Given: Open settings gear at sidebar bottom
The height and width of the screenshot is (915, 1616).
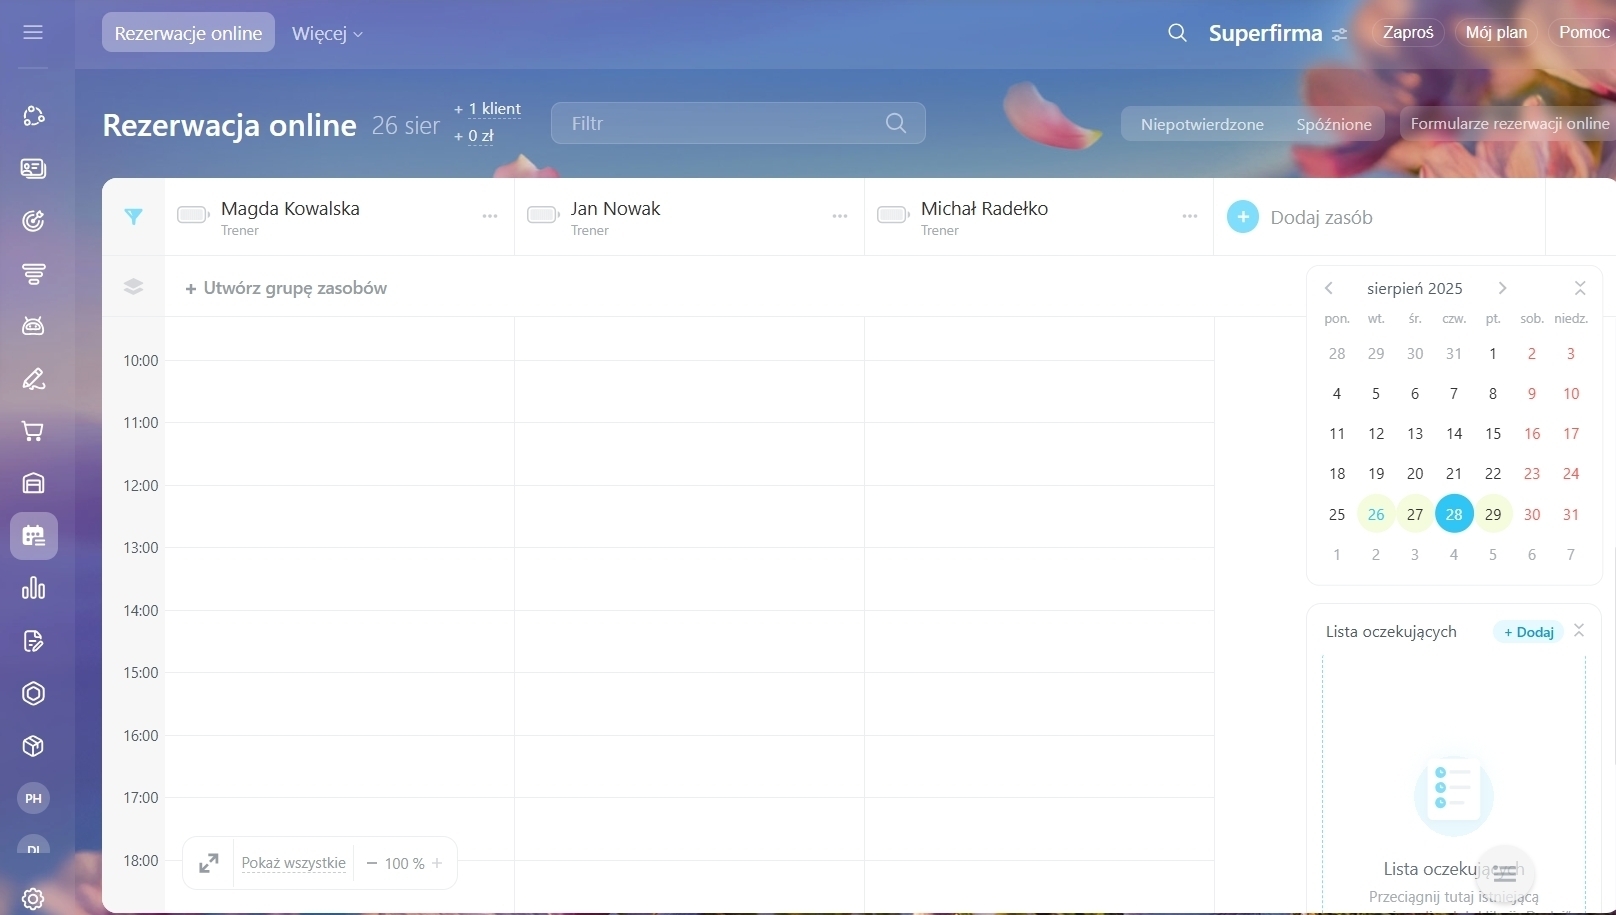Looking at the screenshot, I should tap(33, 898).
